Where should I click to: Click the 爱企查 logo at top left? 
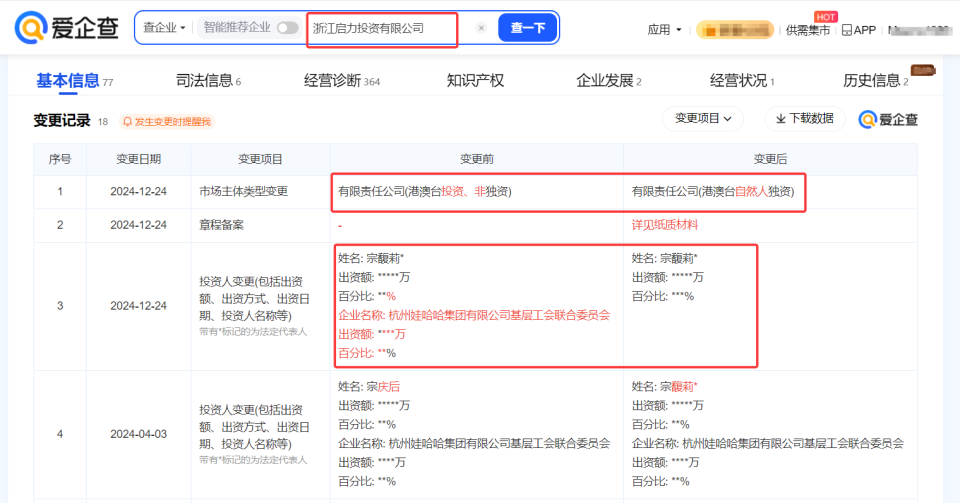click(67, 28)
